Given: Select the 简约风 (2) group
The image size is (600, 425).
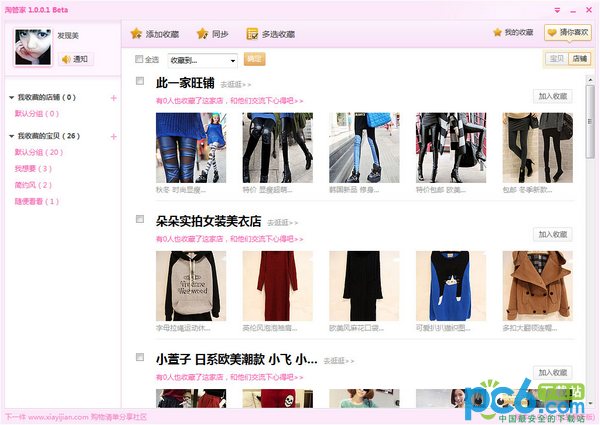Looking at the screenshot, I should click(33, 185).
